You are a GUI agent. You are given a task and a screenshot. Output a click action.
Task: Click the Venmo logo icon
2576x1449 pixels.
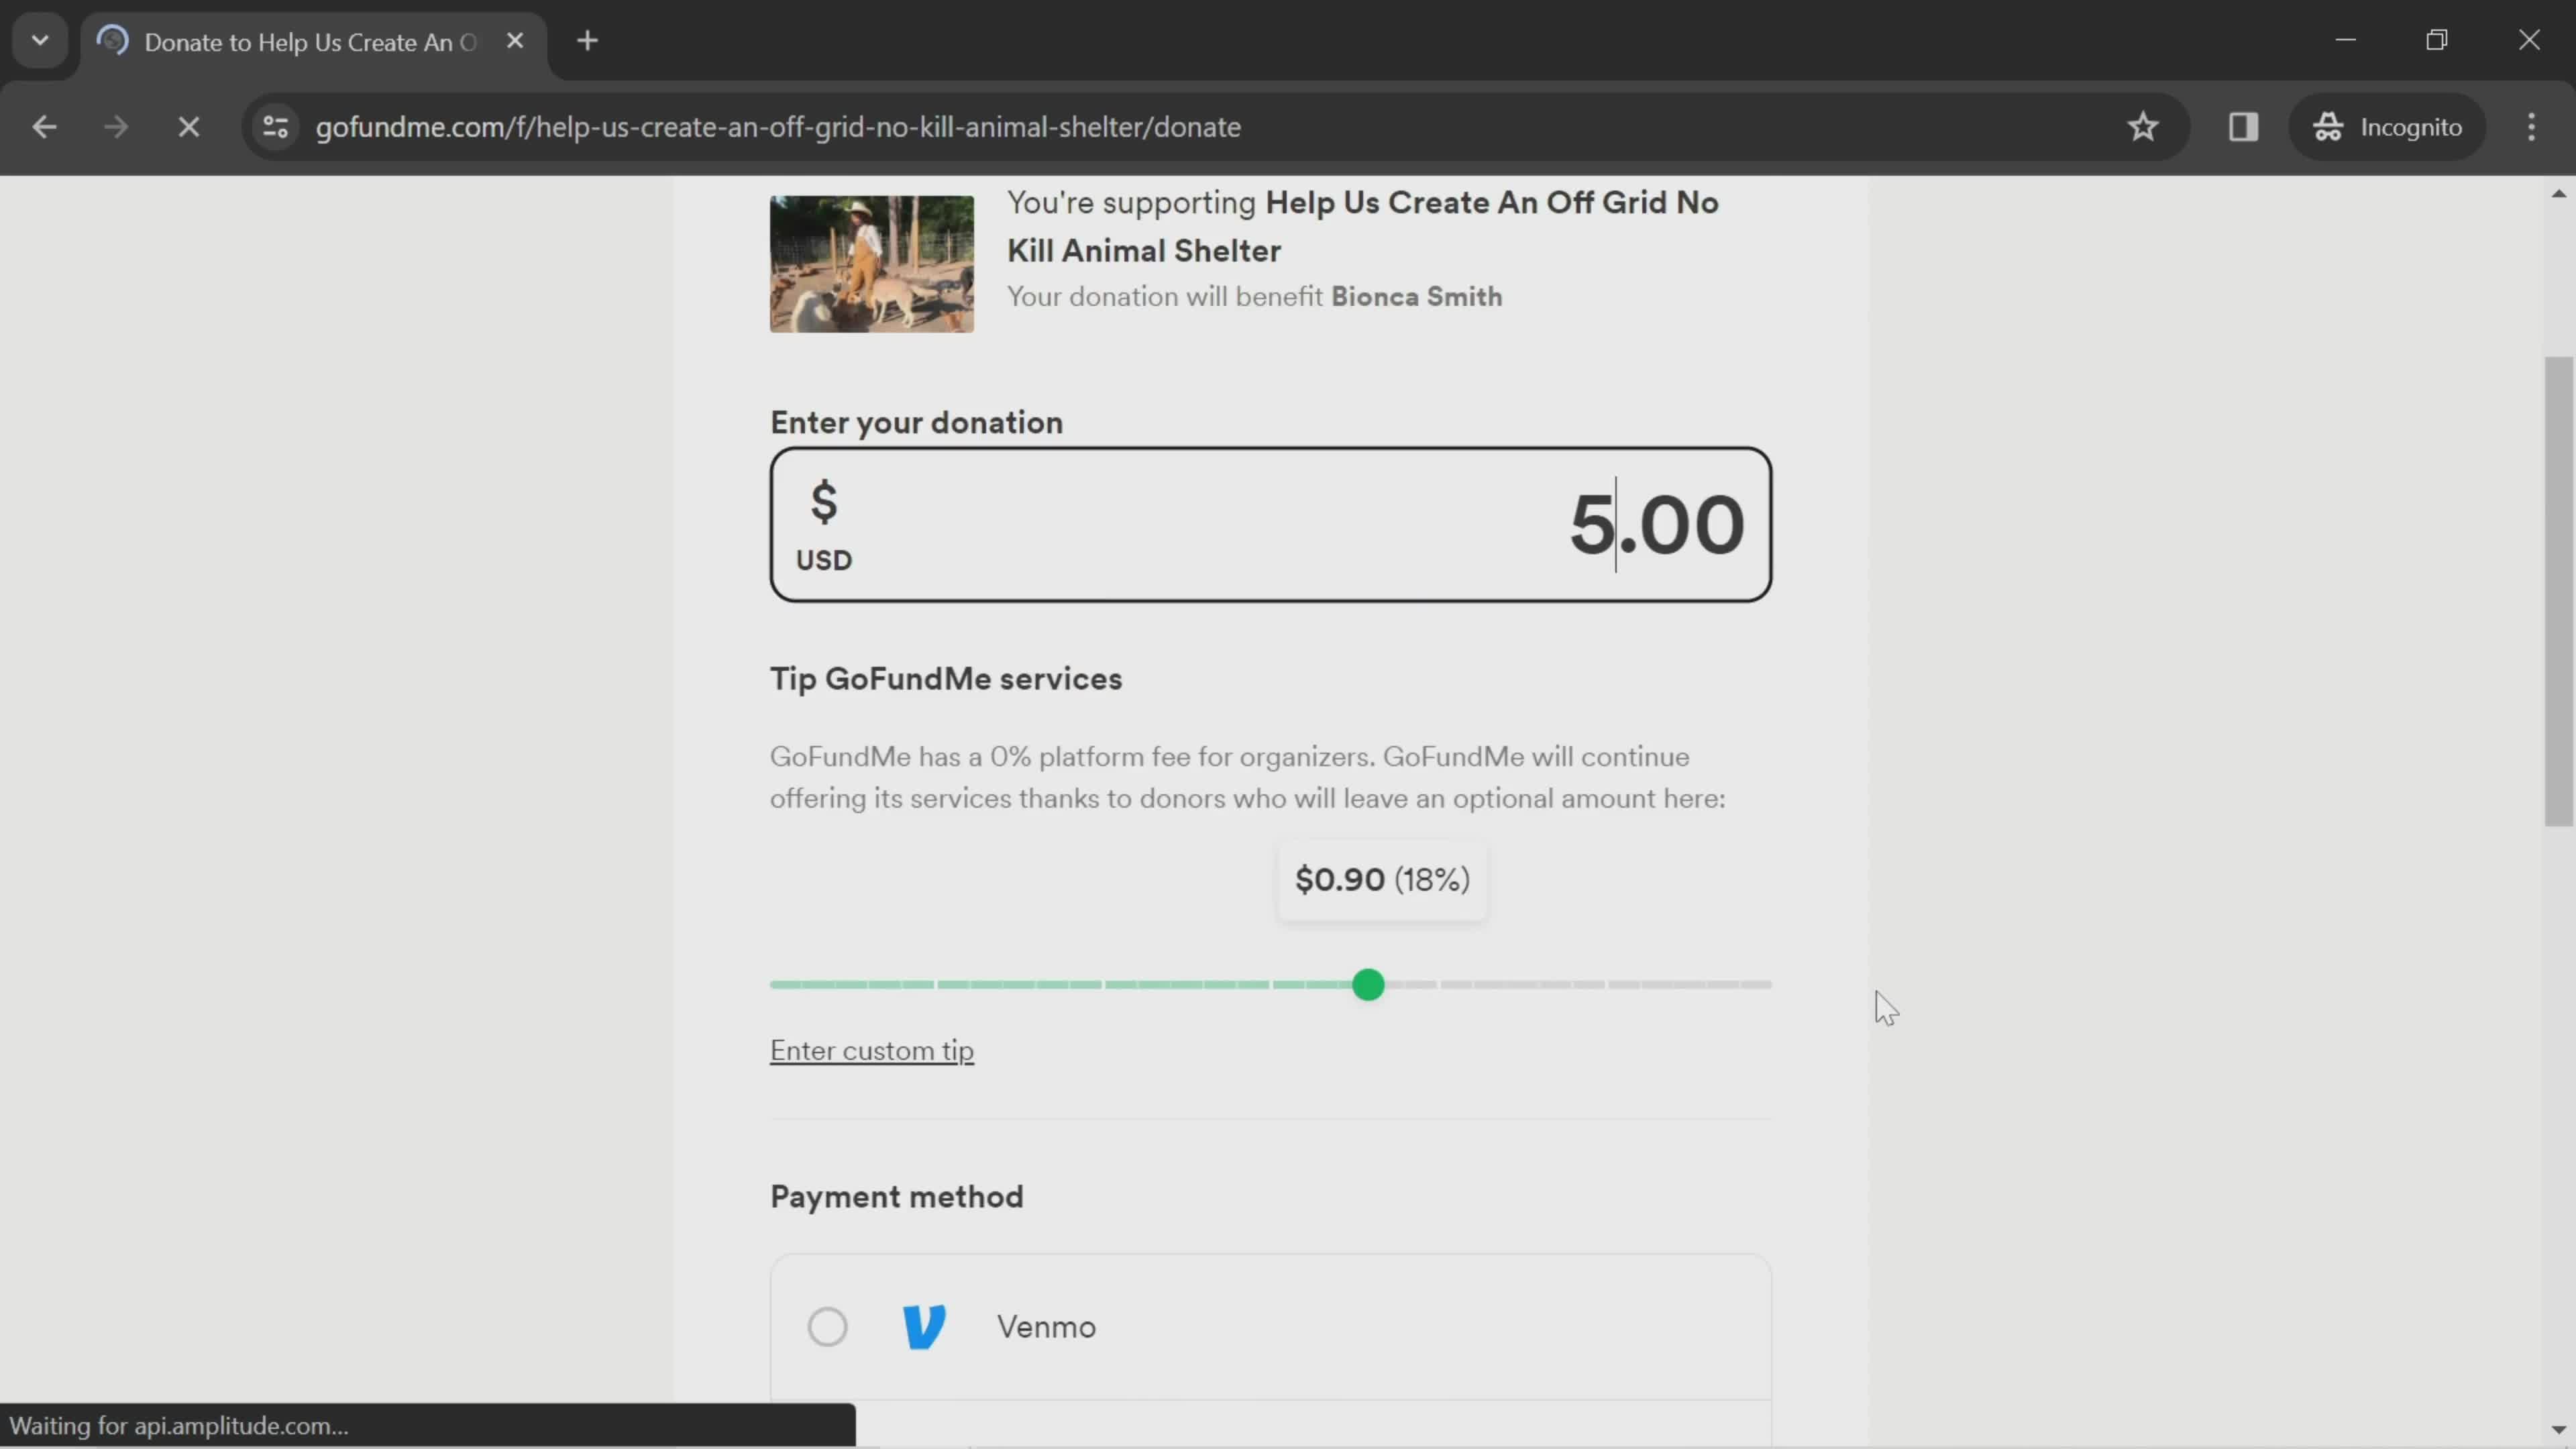point(924,1327)
